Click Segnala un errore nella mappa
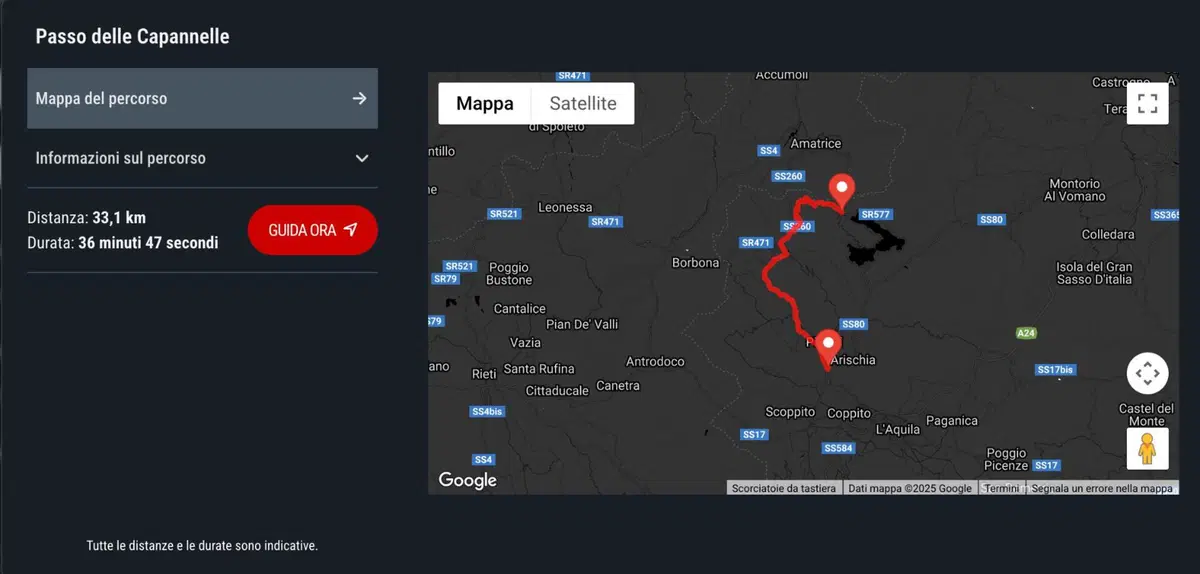Viewport: 1200px width, 574px height. [1102, 488]
